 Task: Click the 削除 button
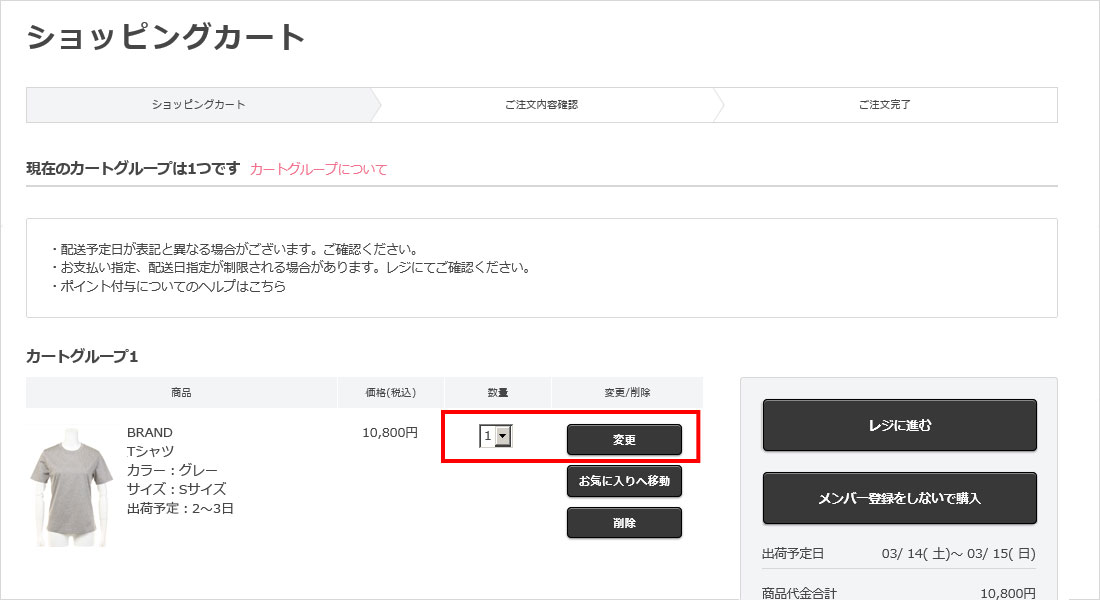pyautogui.click(x=624, y=523)
